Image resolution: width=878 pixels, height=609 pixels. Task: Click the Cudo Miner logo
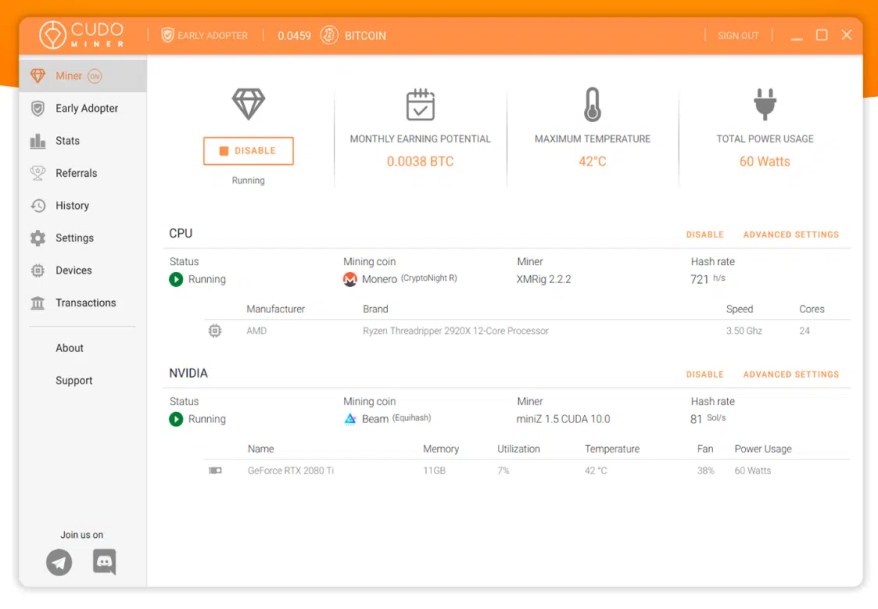(x=82, y=35)
